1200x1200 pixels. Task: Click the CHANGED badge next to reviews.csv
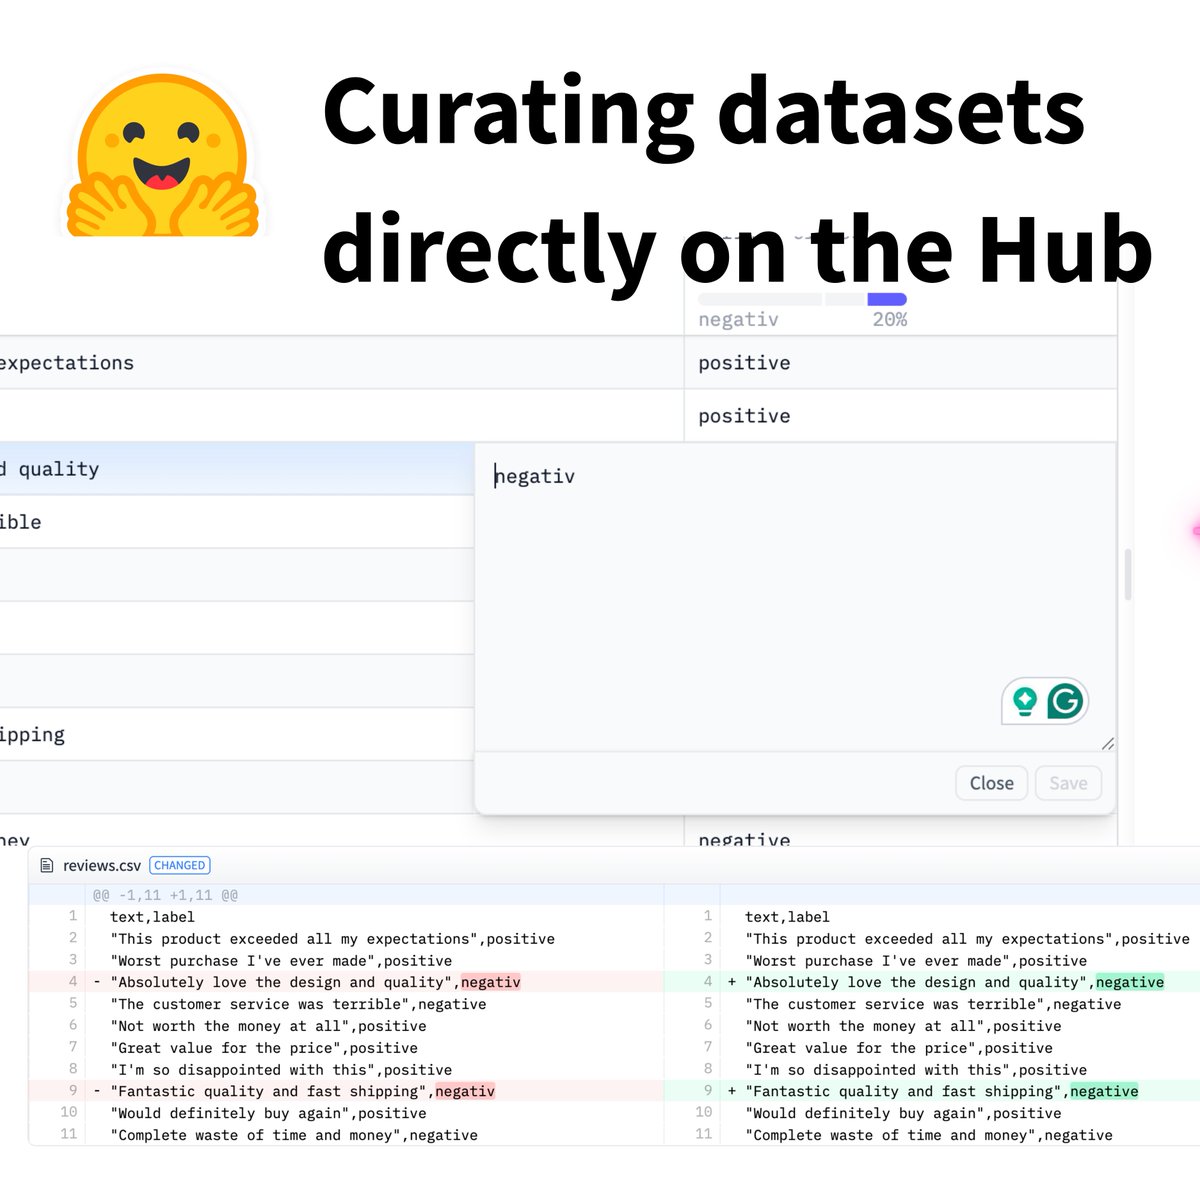pyautogui.click(x=180, y=865)
